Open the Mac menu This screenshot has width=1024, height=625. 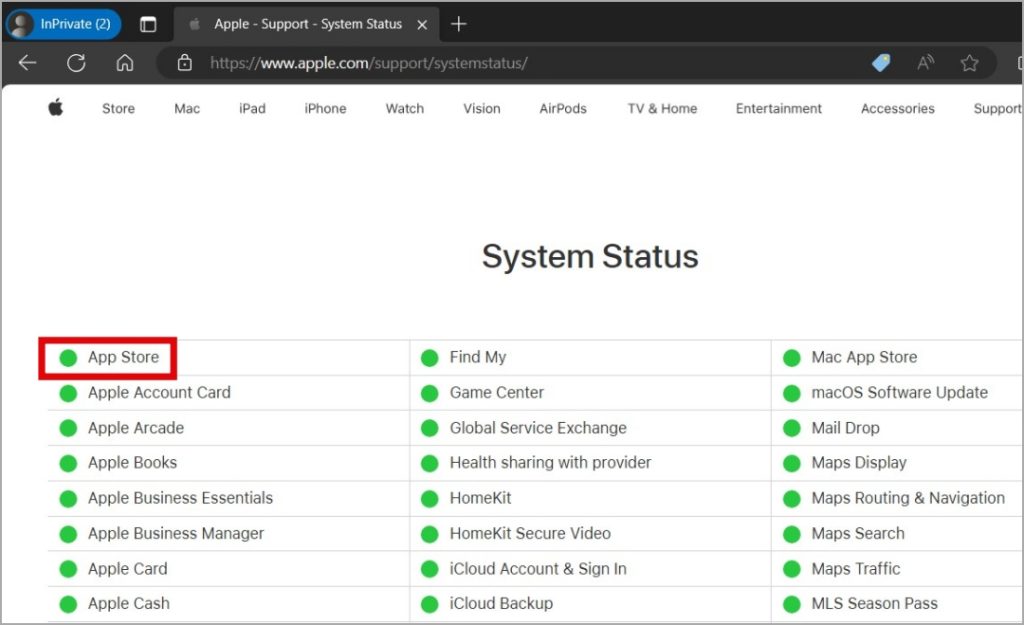click(x=187, y=108)
